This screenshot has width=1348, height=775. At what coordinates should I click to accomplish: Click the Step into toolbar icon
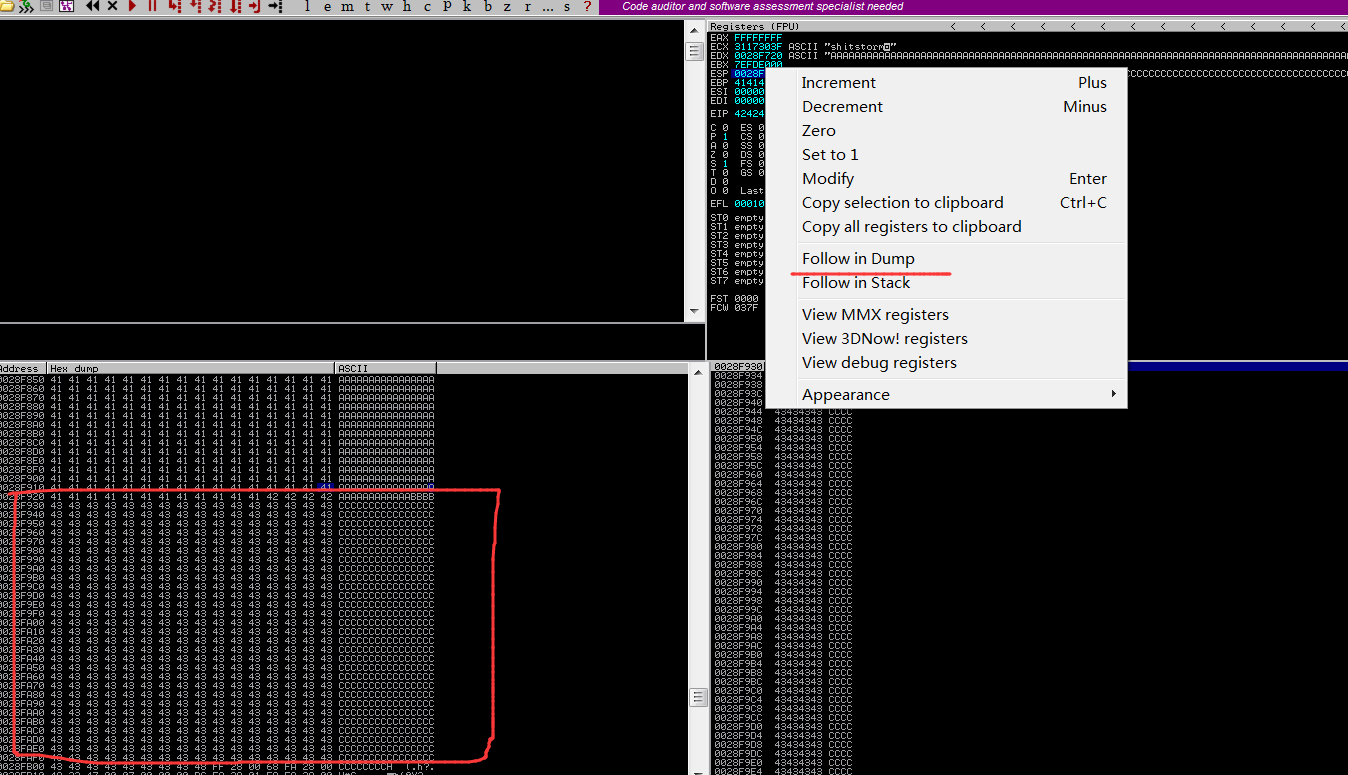175,6
